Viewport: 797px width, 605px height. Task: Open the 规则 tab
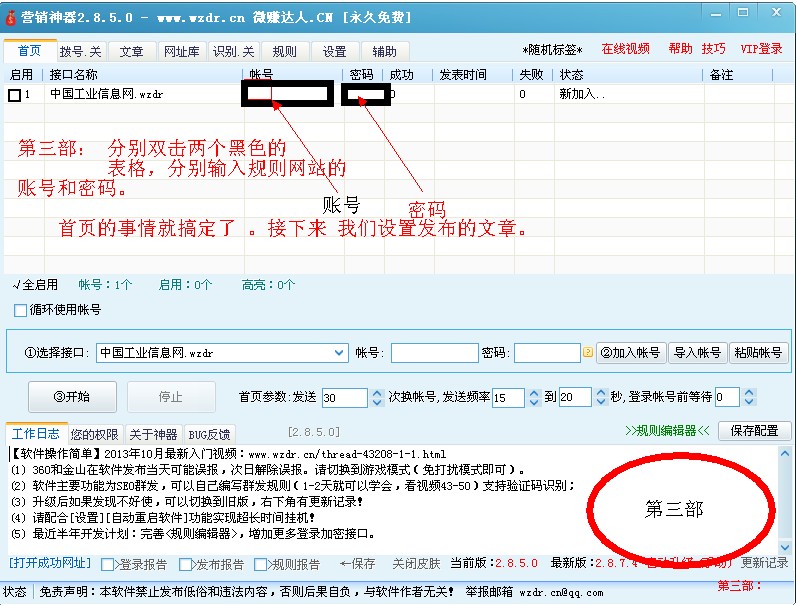(x=284, y=52)
